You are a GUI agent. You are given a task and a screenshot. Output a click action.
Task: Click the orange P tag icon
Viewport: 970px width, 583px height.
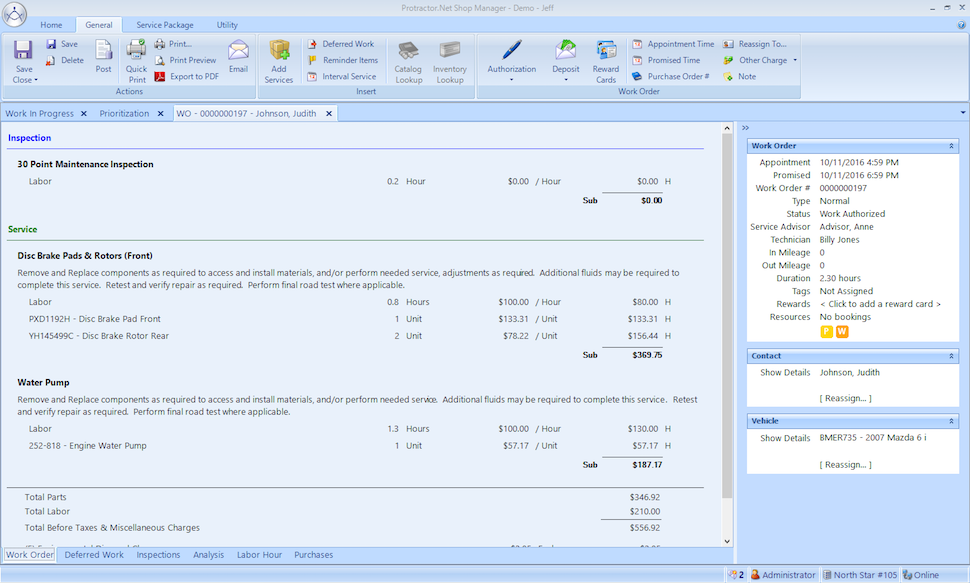pyautogui.click(x=826, y=332)
